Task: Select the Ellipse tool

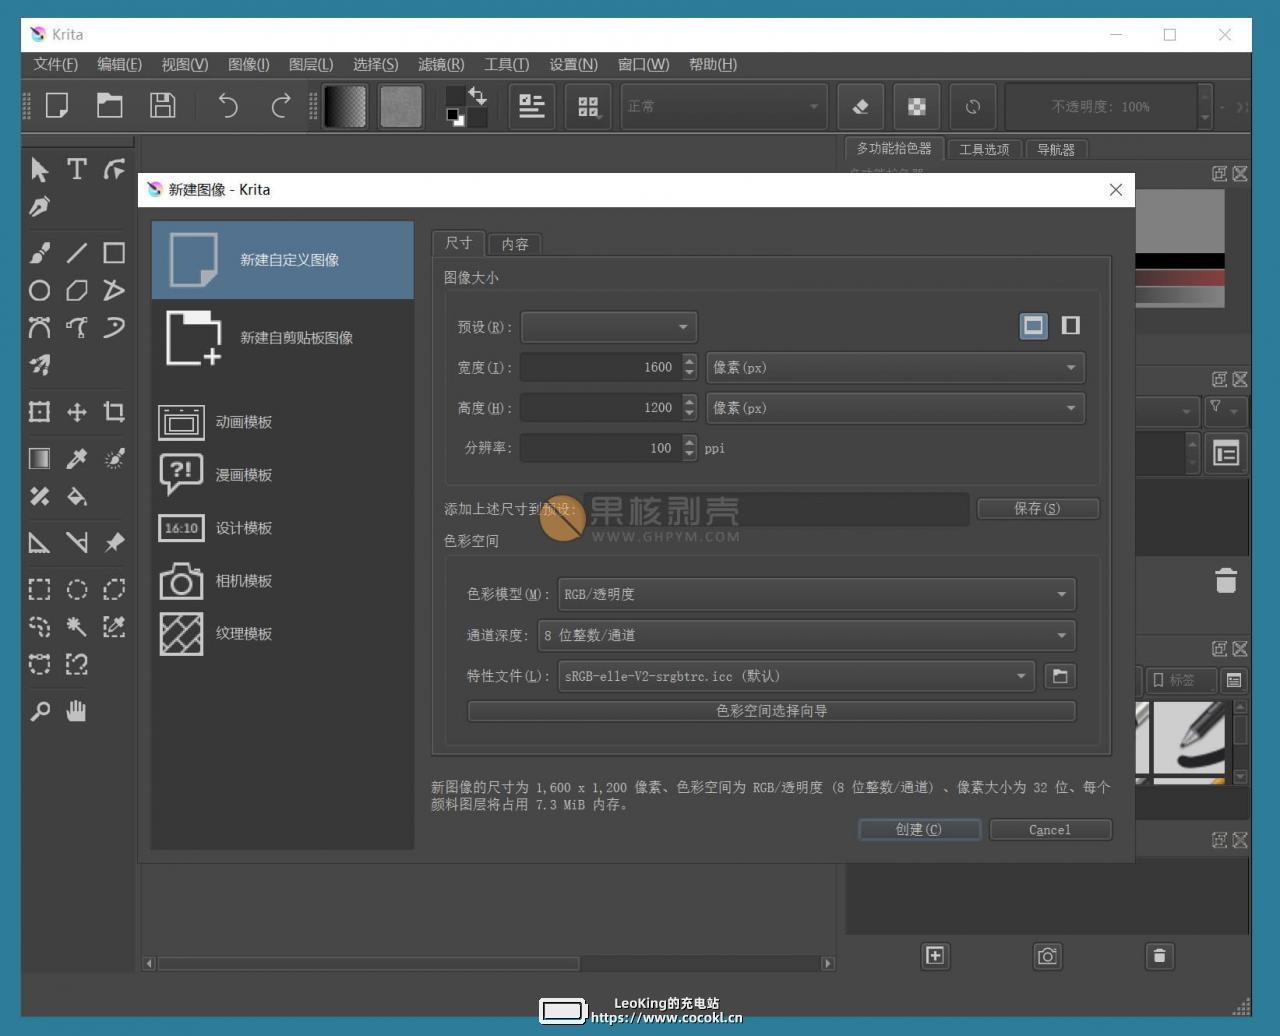Action: pyautogui.click(x=39, y=290)
